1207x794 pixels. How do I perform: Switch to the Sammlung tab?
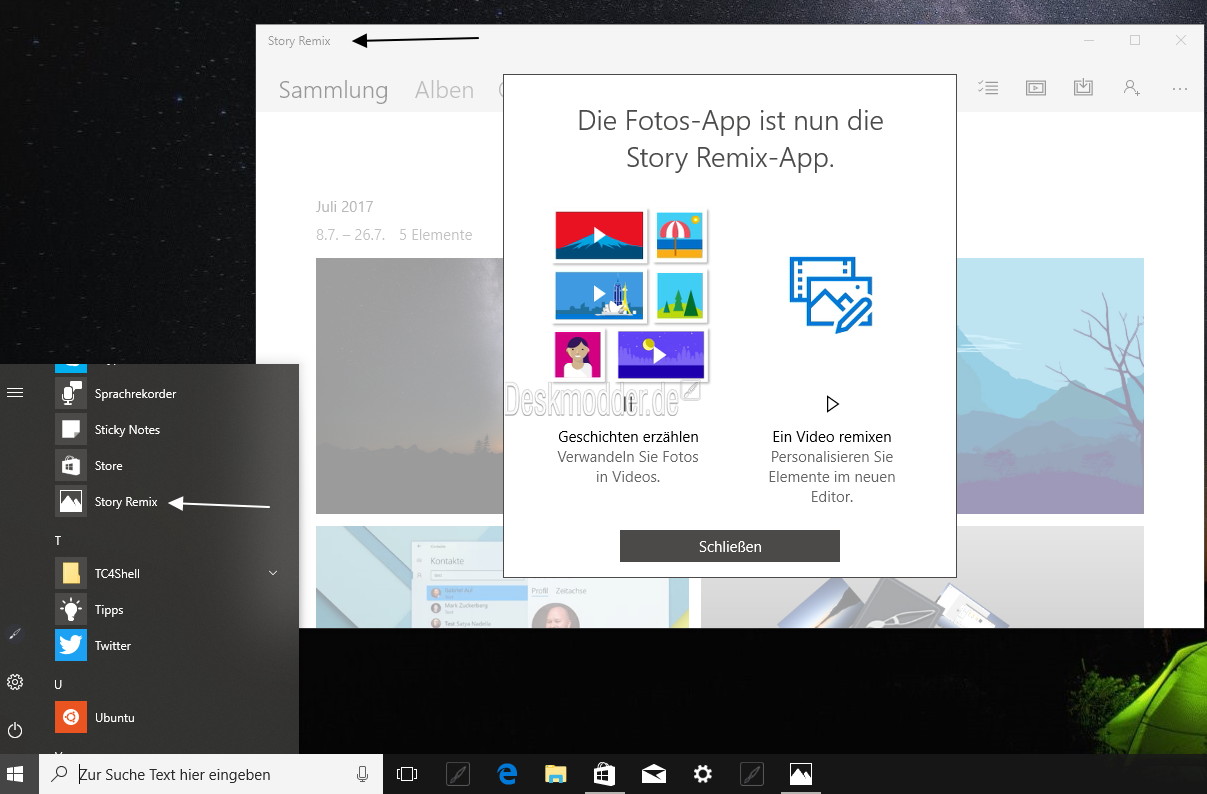click(333, 90)
